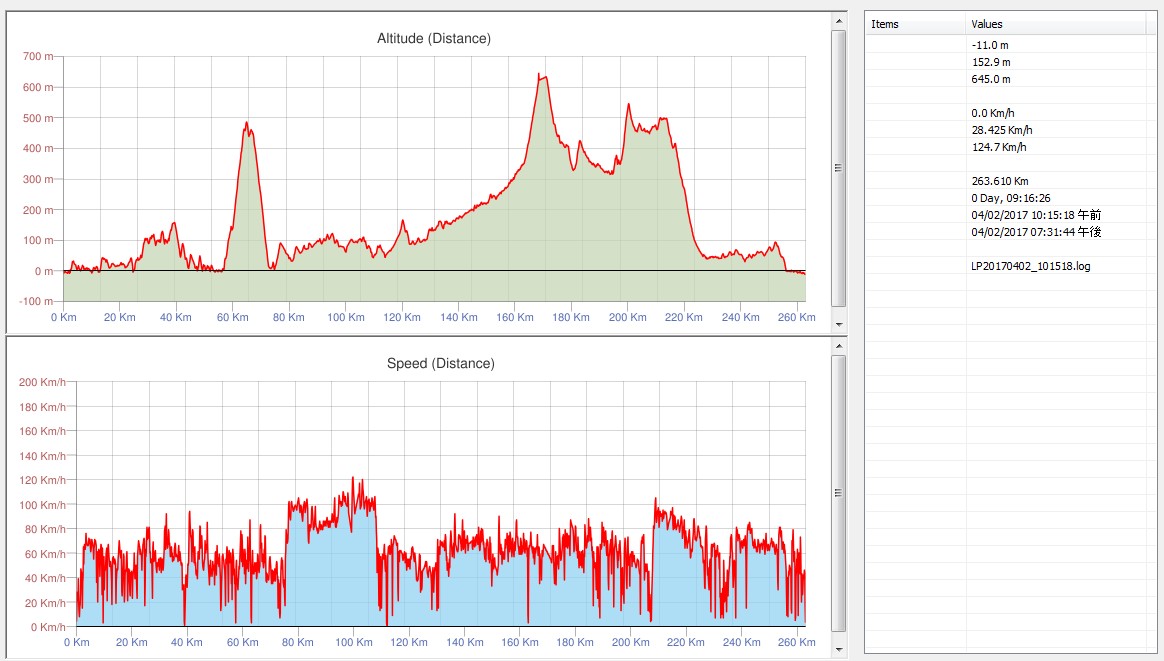
Task: Select the 28.425 Km/h speed value
Action: (x=1001, y=130)
